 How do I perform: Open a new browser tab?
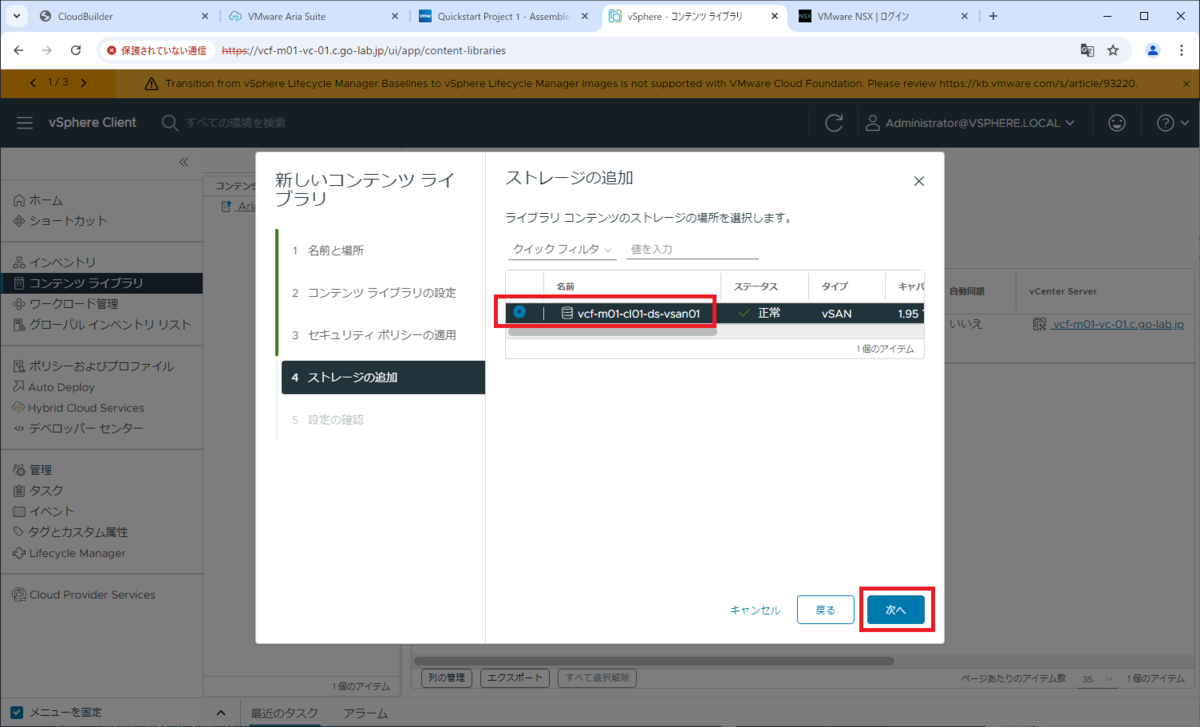[x=993, y=17]
